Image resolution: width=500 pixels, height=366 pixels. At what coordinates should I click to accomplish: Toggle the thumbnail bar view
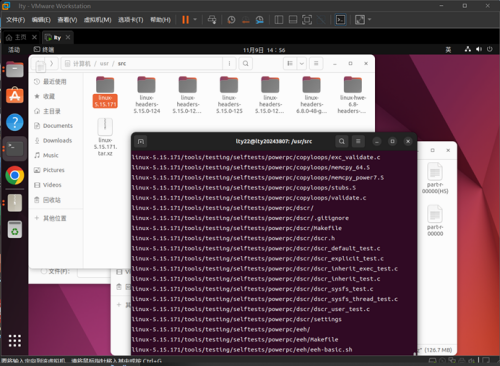tap(293, 20)
